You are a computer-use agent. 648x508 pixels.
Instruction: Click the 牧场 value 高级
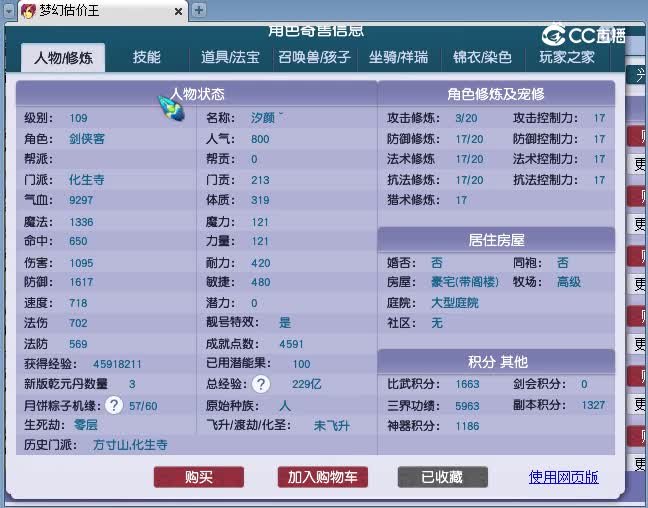(569, 282)
